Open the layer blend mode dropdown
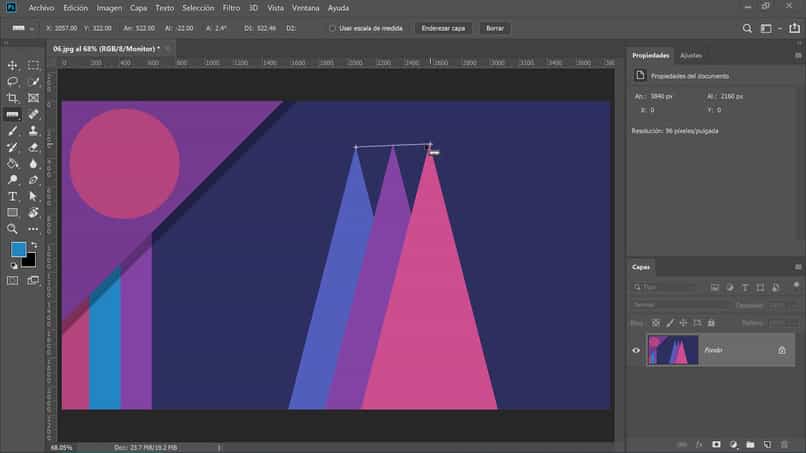Image resolution: width=806 pixels, height=453 pixels. click(x=680, y=305)
